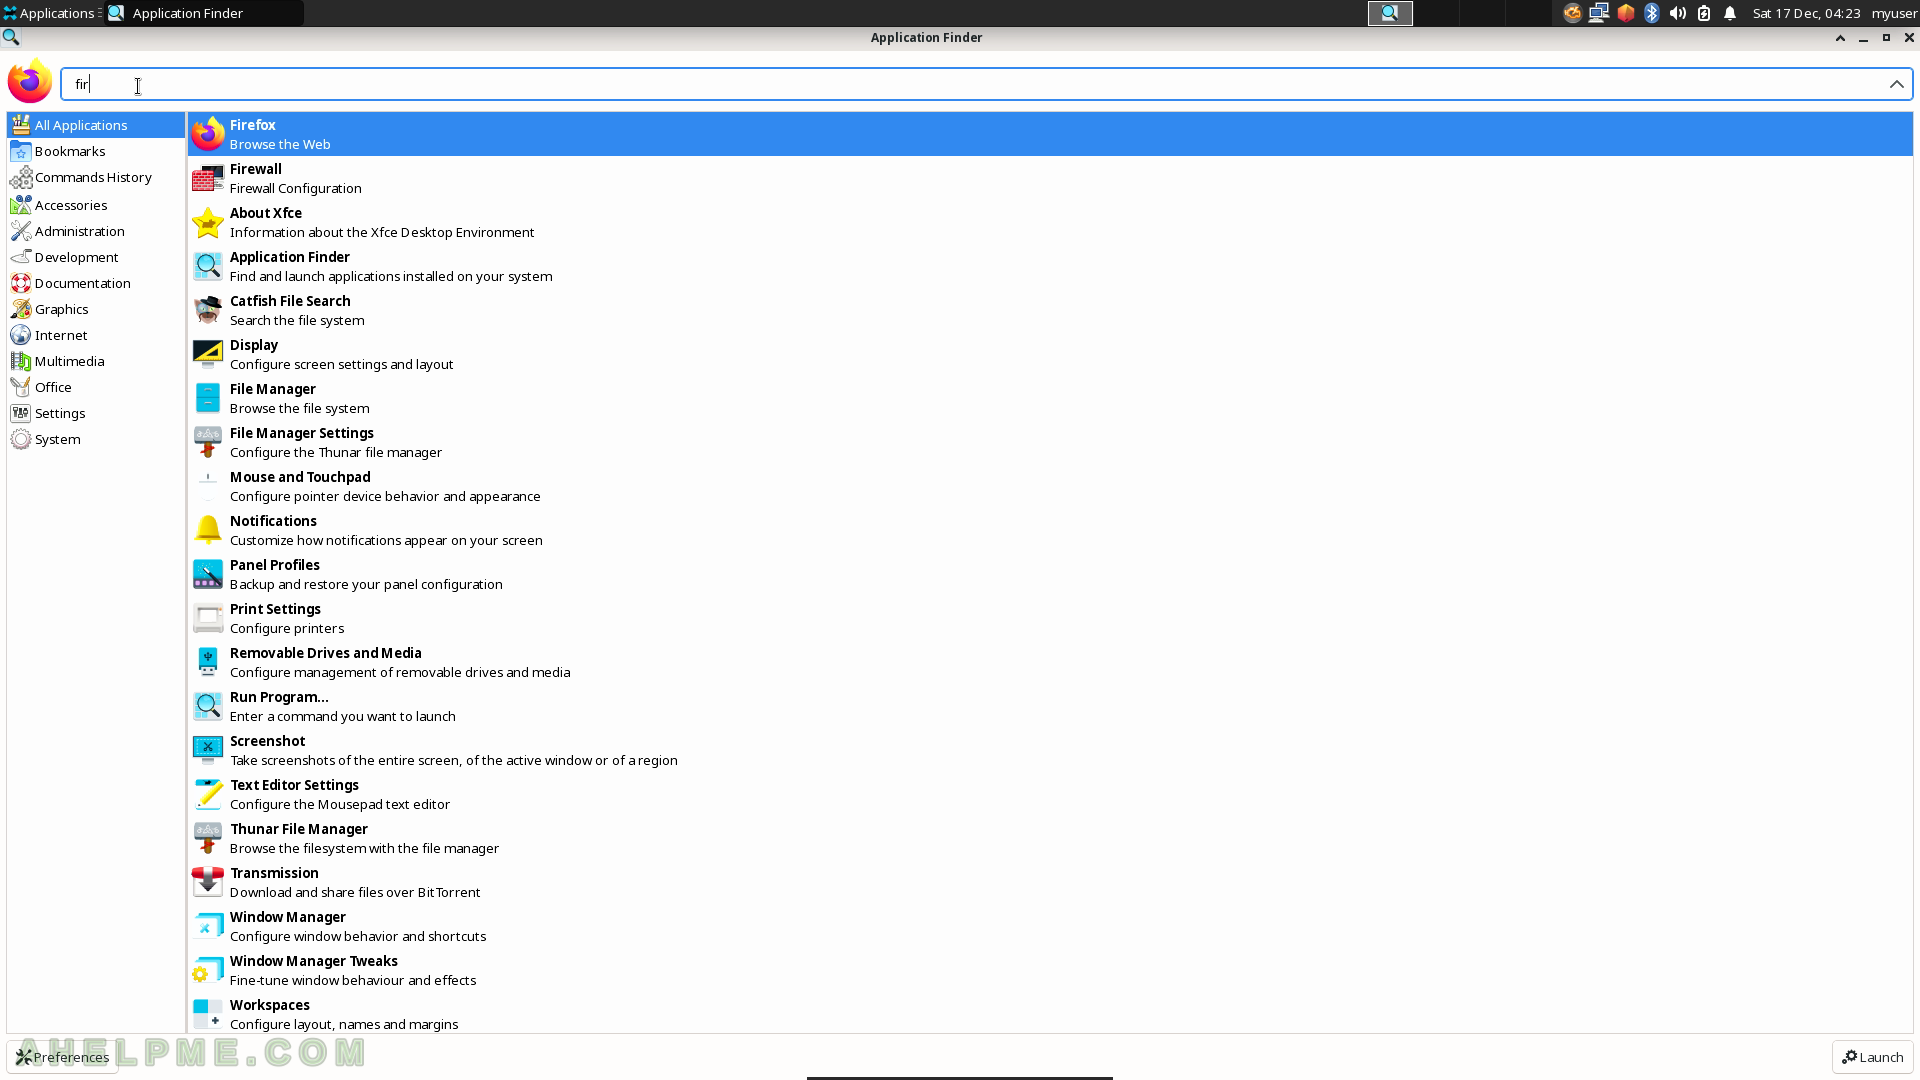Collapse finder with the search field arrow

click(x=1896, y=85)
